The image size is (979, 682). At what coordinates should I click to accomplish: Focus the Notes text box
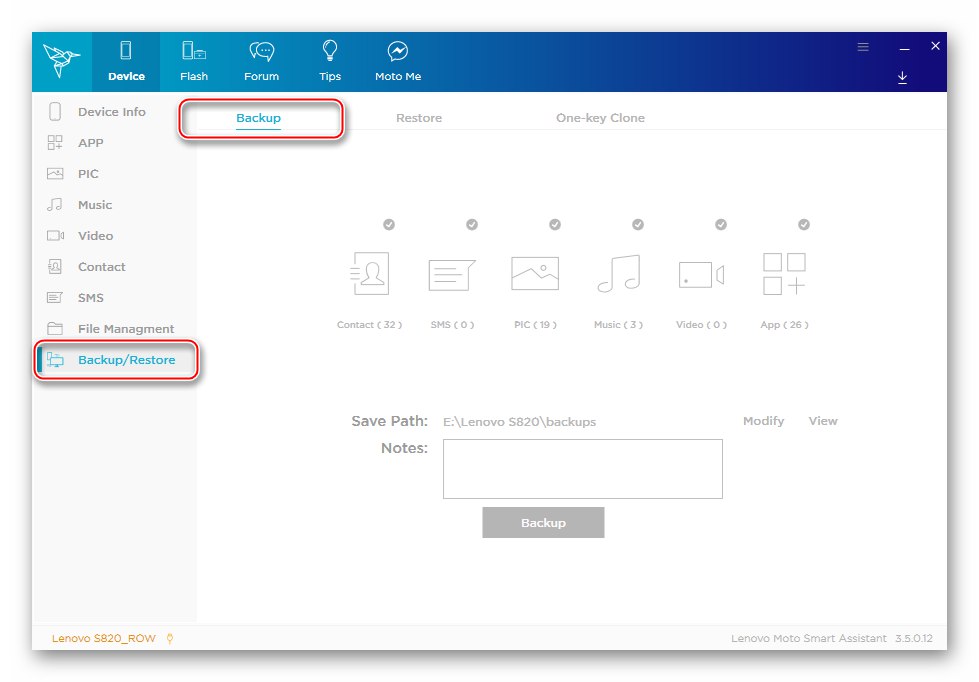coord(583,469)
